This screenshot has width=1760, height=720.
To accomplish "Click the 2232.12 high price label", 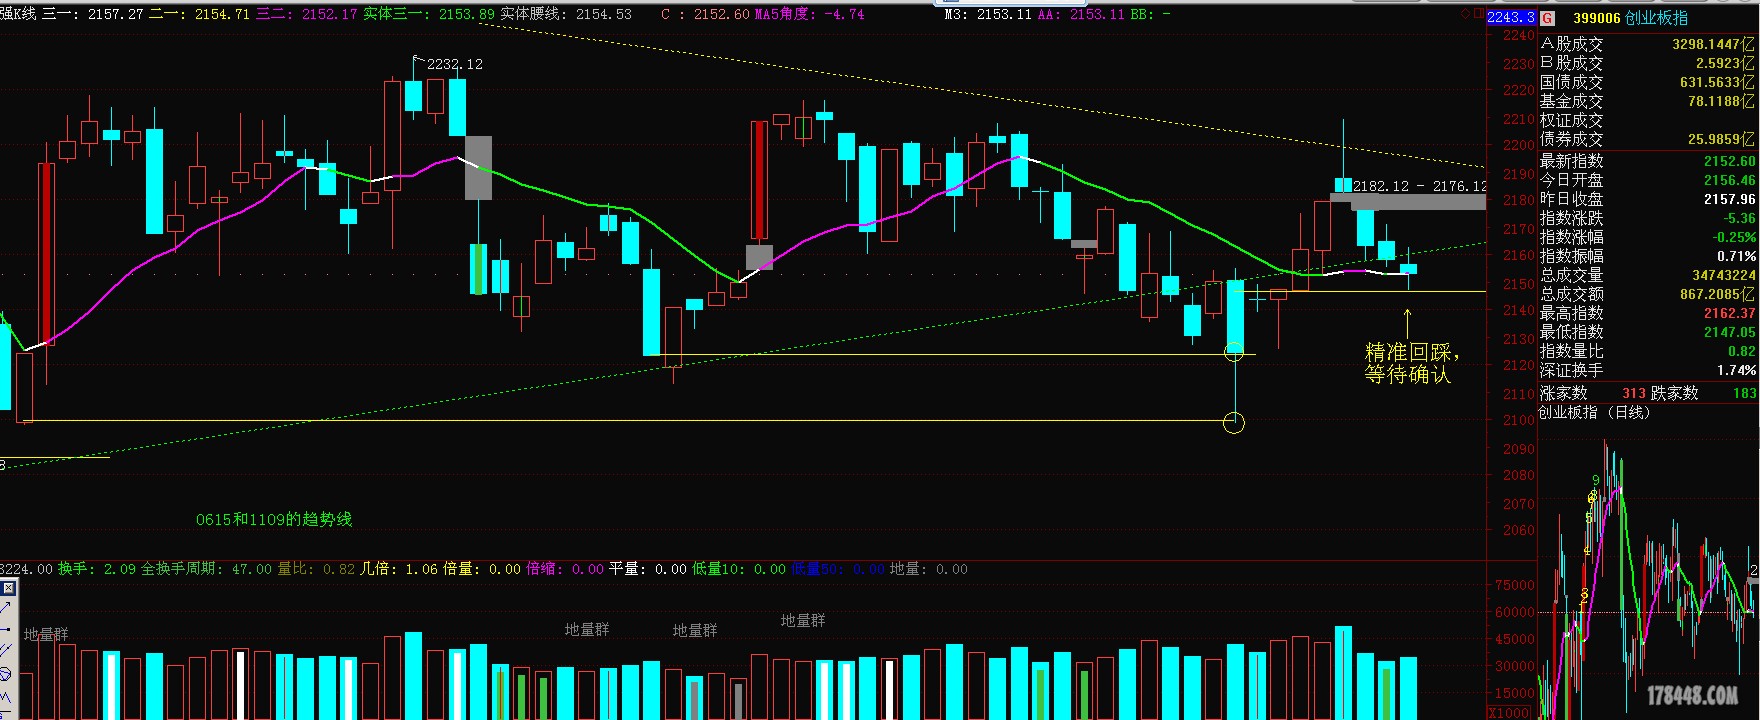I will point(454,64).
